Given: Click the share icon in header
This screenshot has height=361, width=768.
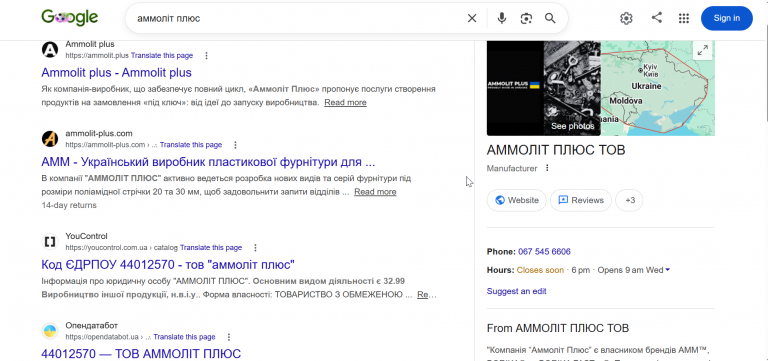Looking at the screenshot, I should coord(656,18).
